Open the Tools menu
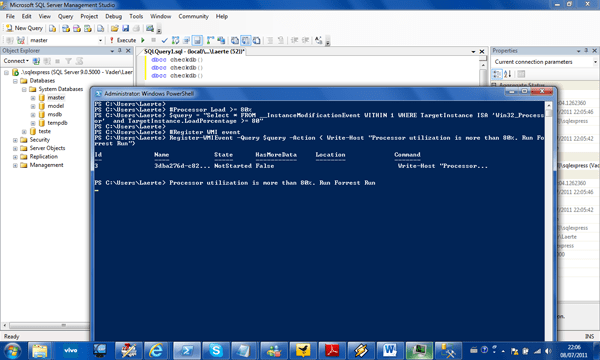Screen dimensions: 600x360 (x=136, y=16)
